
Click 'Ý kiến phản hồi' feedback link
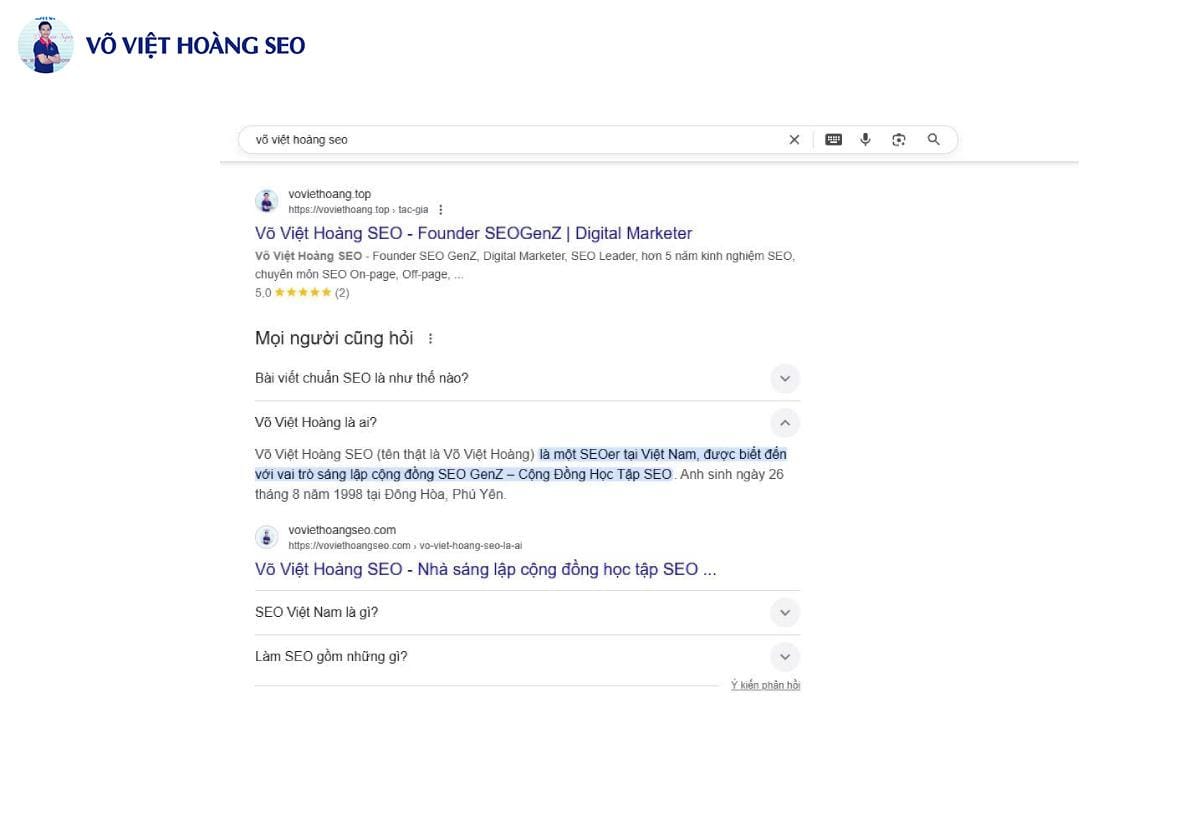click(765, 685)
